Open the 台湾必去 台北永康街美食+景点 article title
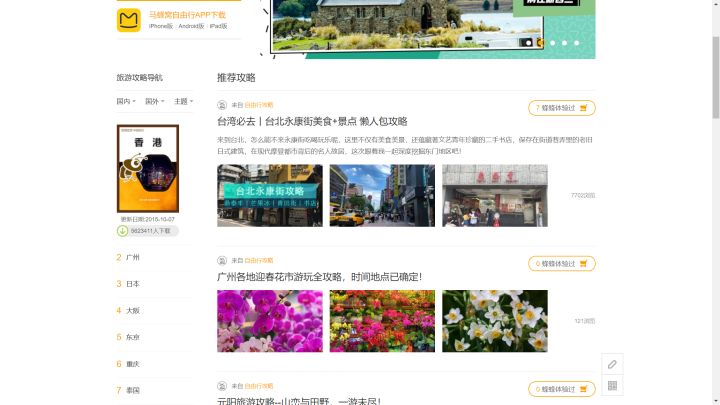The image size is (720, 405). pos(312,122)
